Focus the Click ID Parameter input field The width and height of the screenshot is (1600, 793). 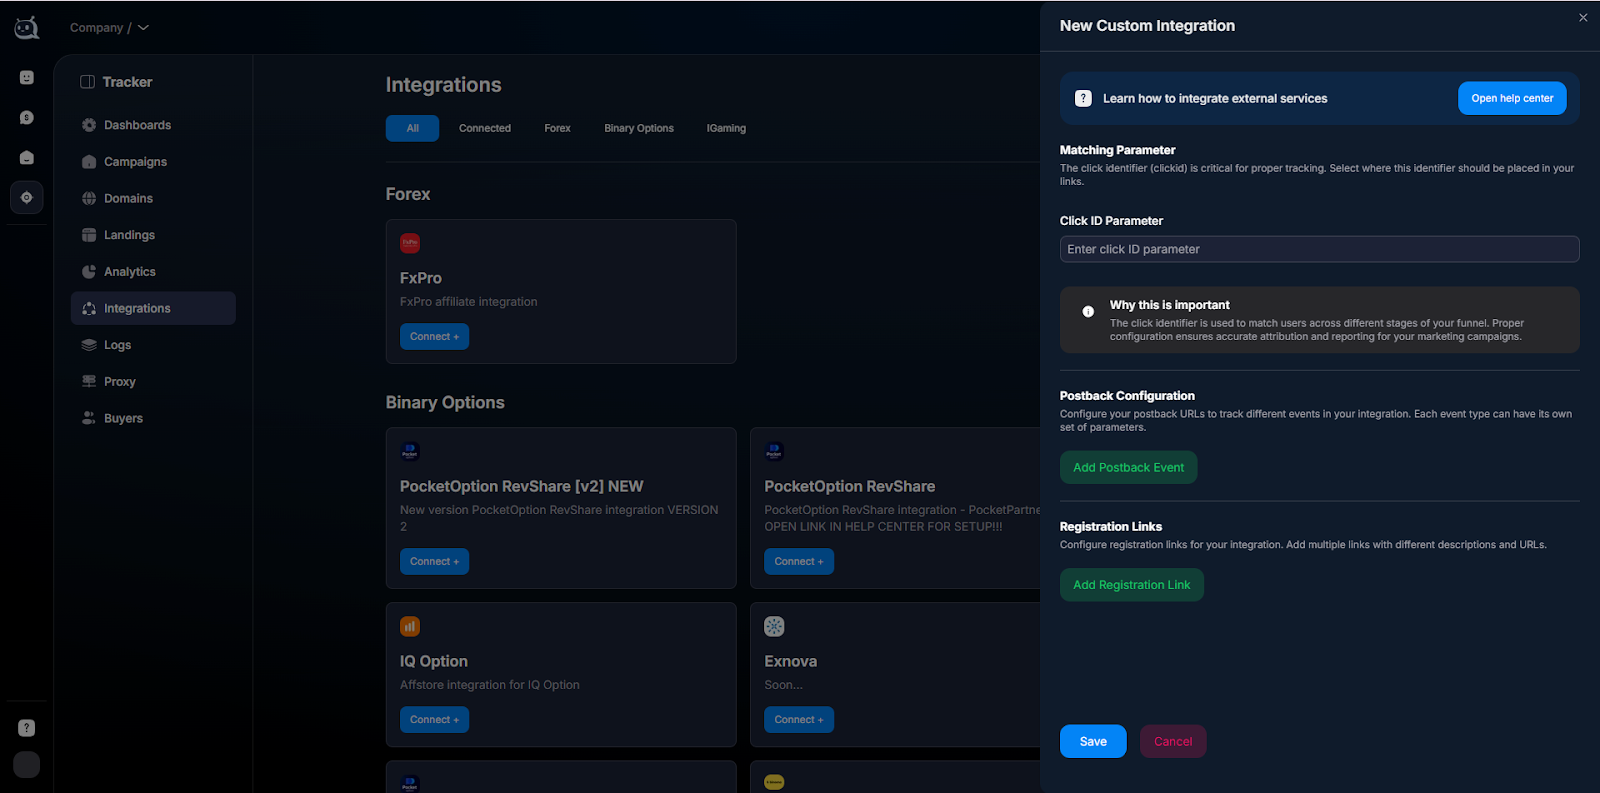click(x=1319, y=249)
